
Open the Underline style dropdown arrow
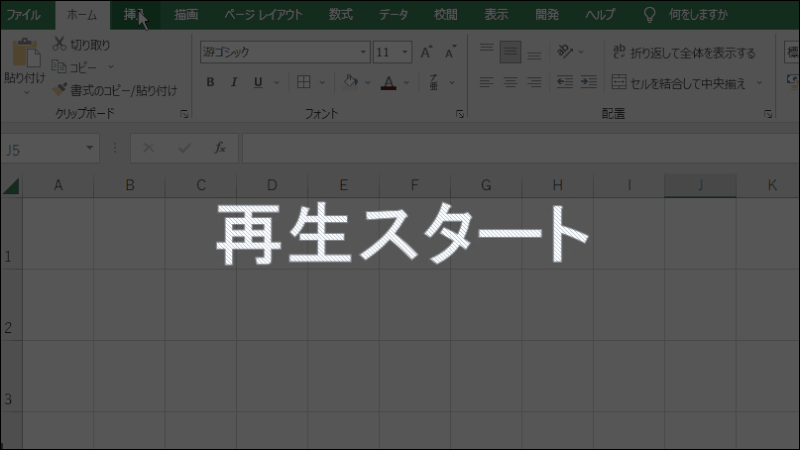point(277,83)
